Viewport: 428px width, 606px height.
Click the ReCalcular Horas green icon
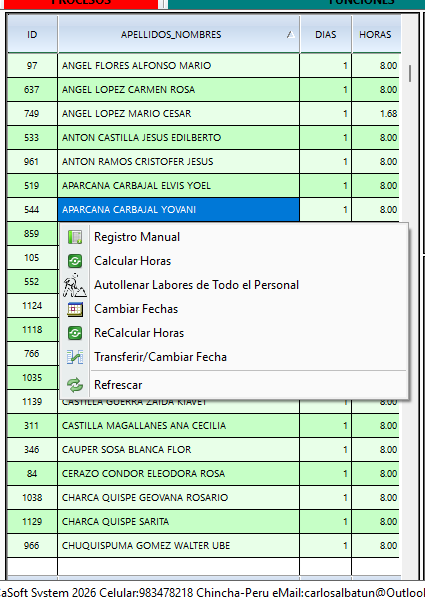tap(75, 333)
